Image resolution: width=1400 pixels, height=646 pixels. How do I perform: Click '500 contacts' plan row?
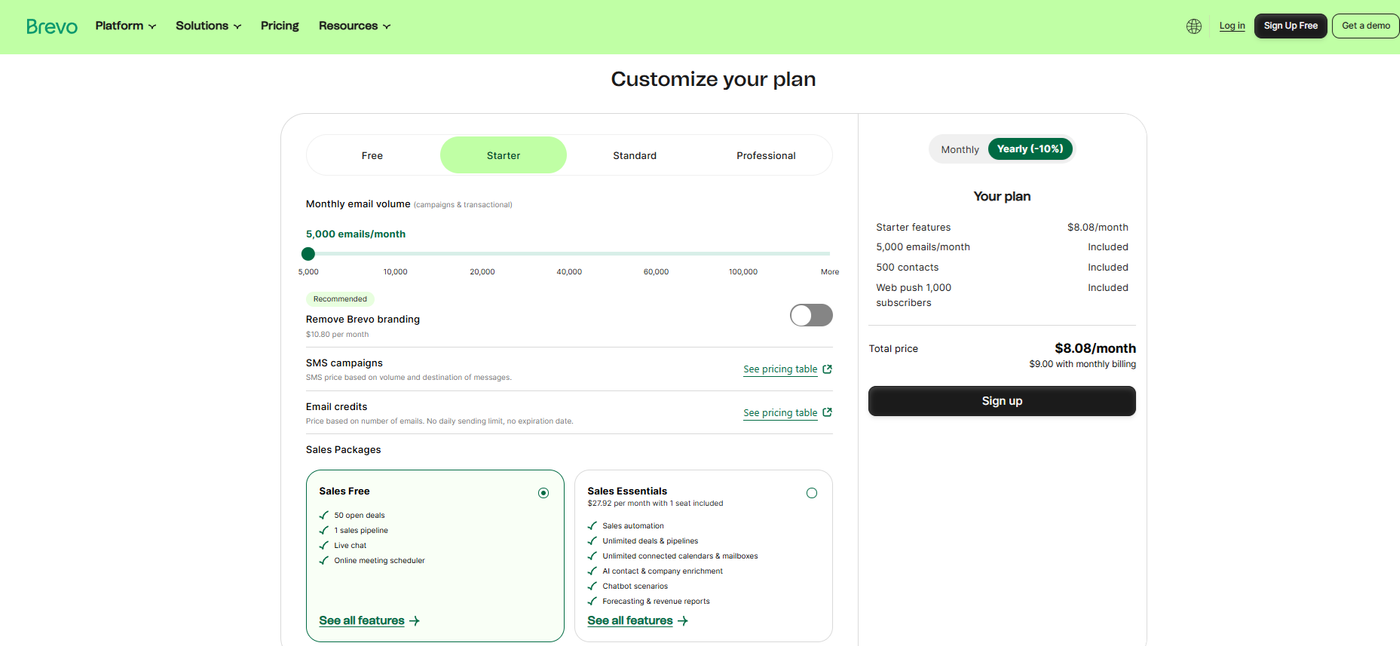tap(1002, 267)
